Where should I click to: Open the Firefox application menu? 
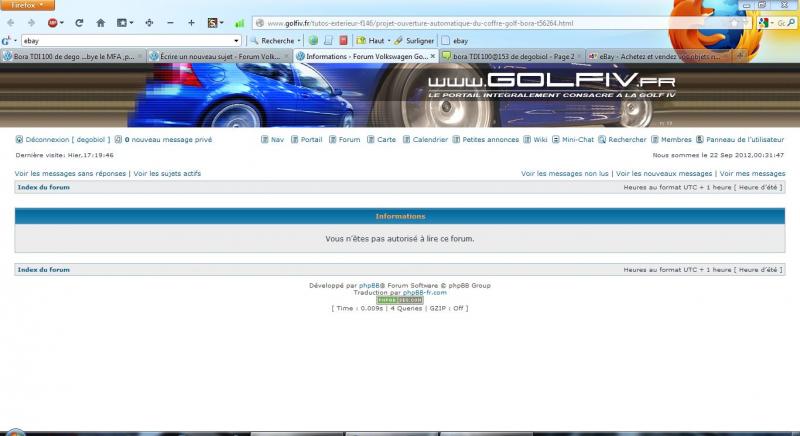click(x=28, y=5)
